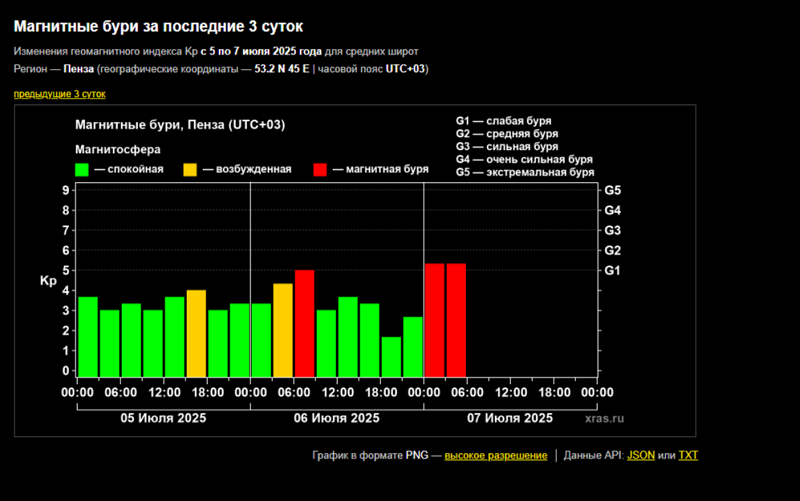
Task: Click the yellow 'возбужденная' legend swatch
Action: [x=190, y=169]
